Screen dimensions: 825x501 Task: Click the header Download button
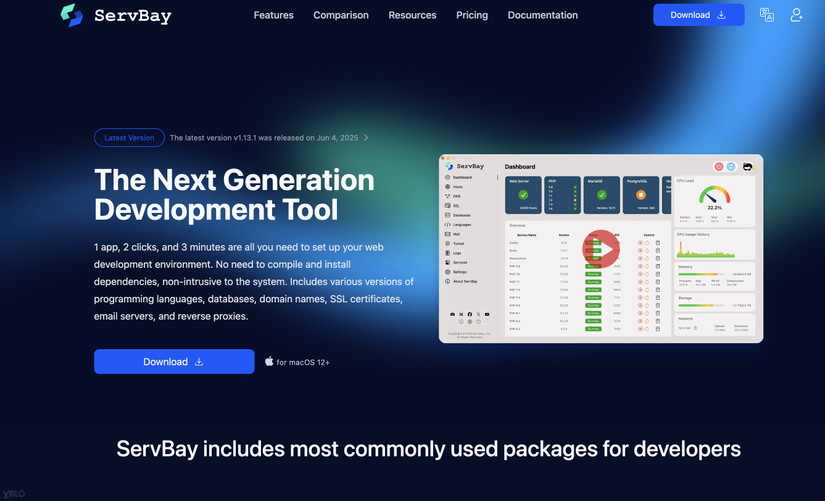(x=699, y=15)
